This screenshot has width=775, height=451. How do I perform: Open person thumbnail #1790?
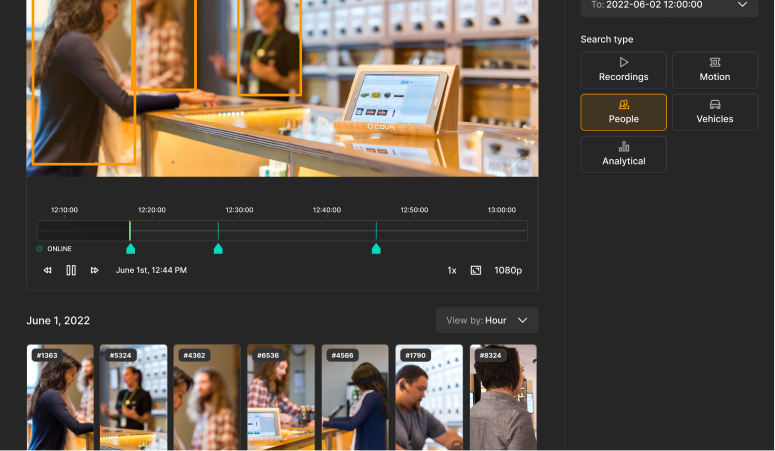pos(429,397)
